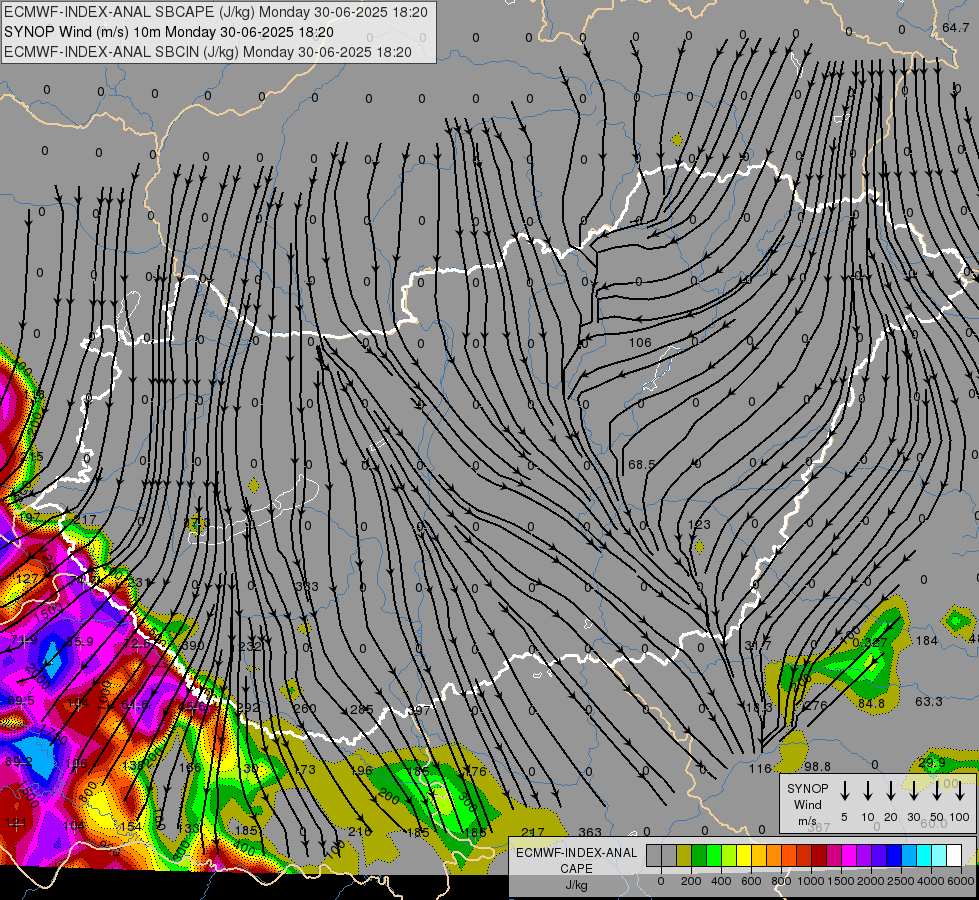The image size is (979, 900).
Task: Select the orange 800 J/kg legend swatch
Action: tap(774, 856)
